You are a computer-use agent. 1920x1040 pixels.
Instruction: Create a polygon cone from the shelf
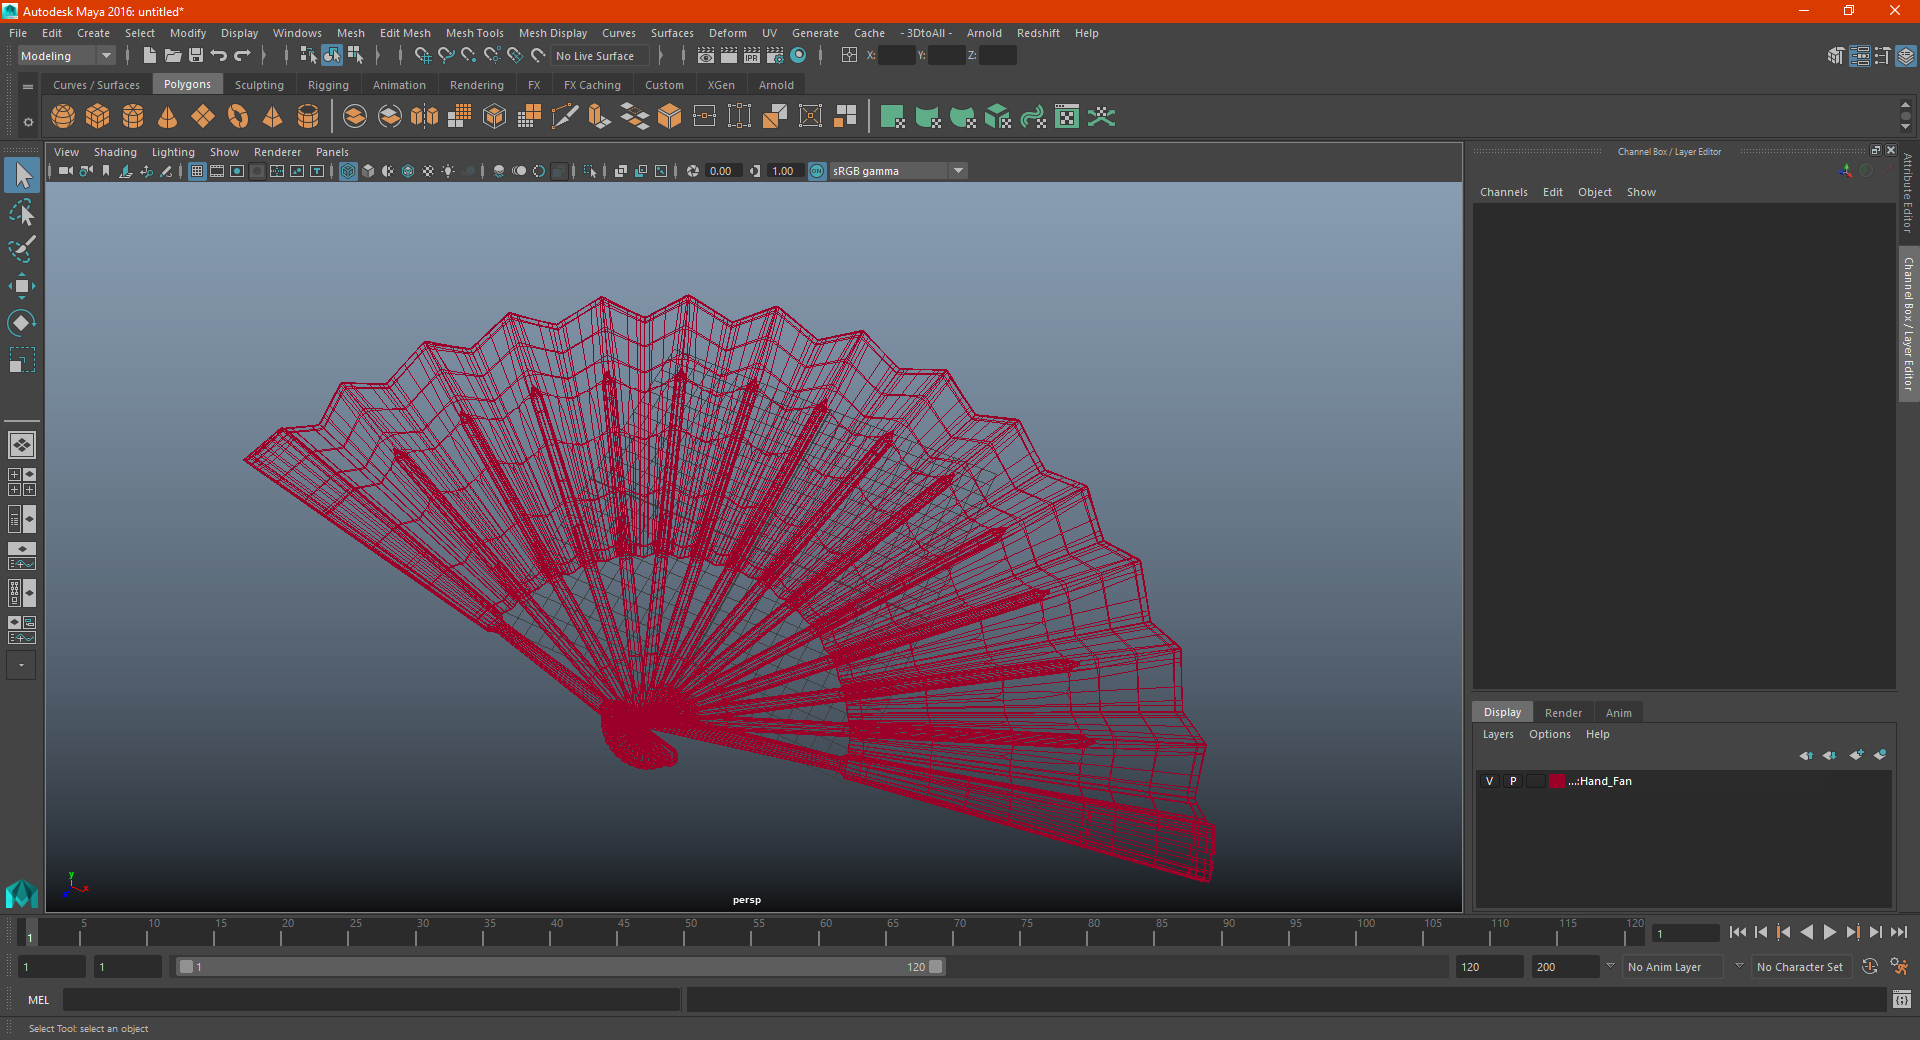[x=168, y=117]
